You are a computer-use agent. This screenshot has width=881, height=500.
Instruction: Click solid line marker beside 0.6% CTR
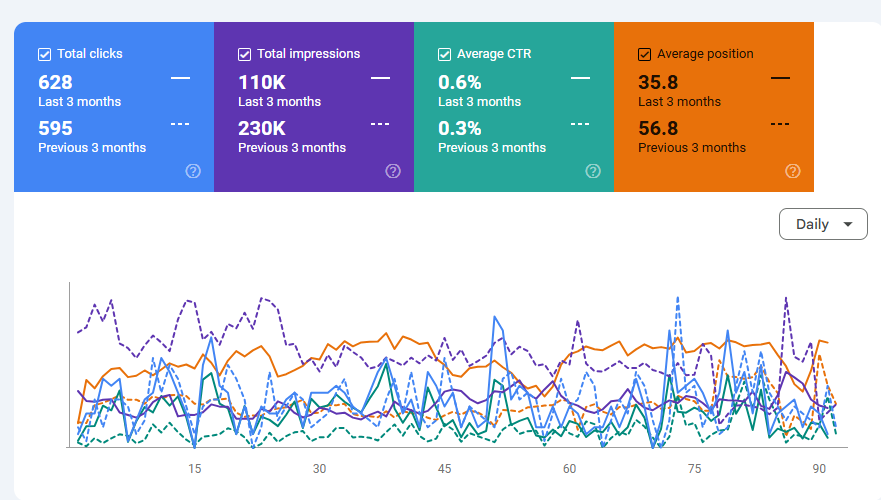click(580, 77)
